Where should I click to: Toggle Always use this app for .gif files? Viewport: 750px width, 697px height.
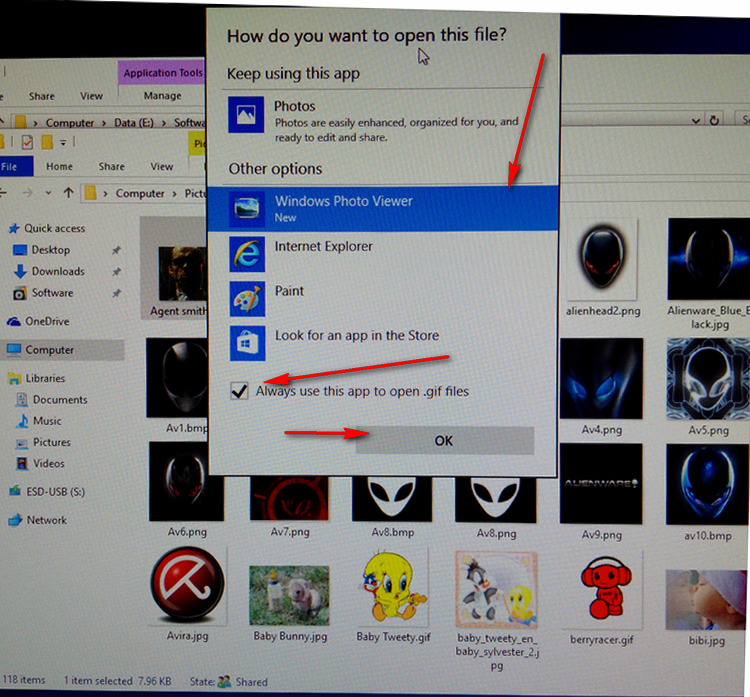(239, 391)
